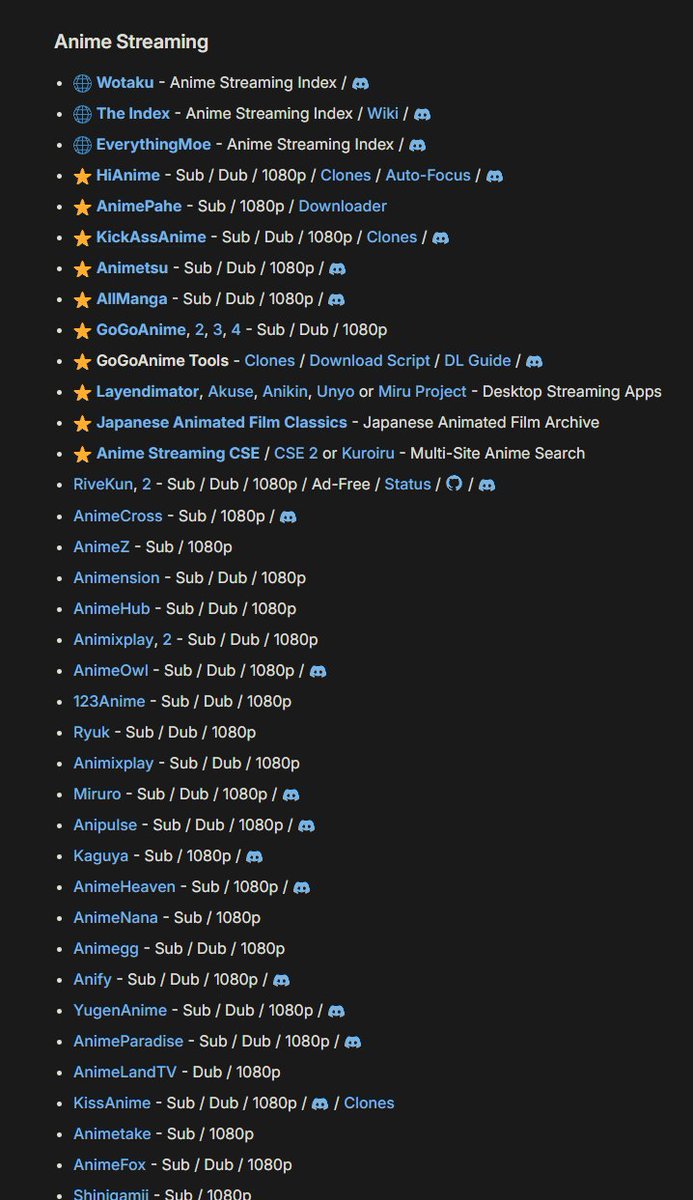Open RiveKun Status link
The width and height of the screenshot is (693, 1200).
click(408, 484)
